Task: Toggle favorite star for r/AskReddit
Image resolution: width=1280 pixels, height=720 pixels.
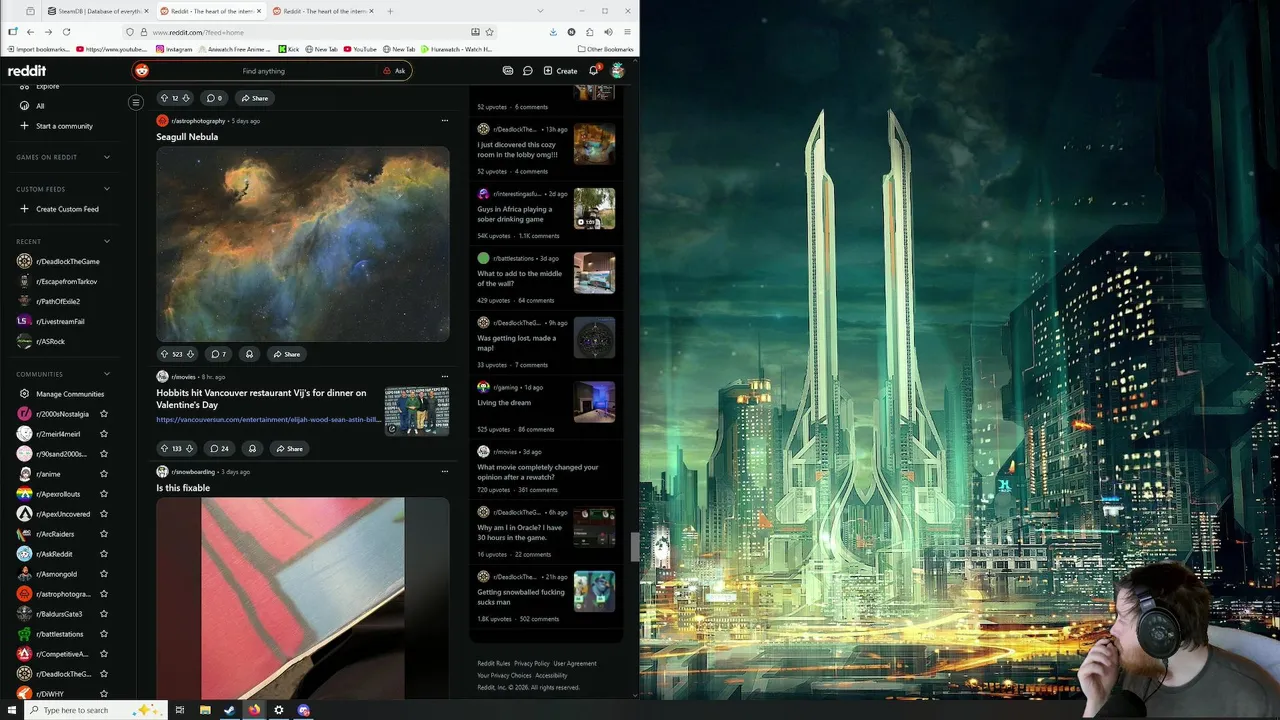Action: pyautogui.click(x=103, y=554)
